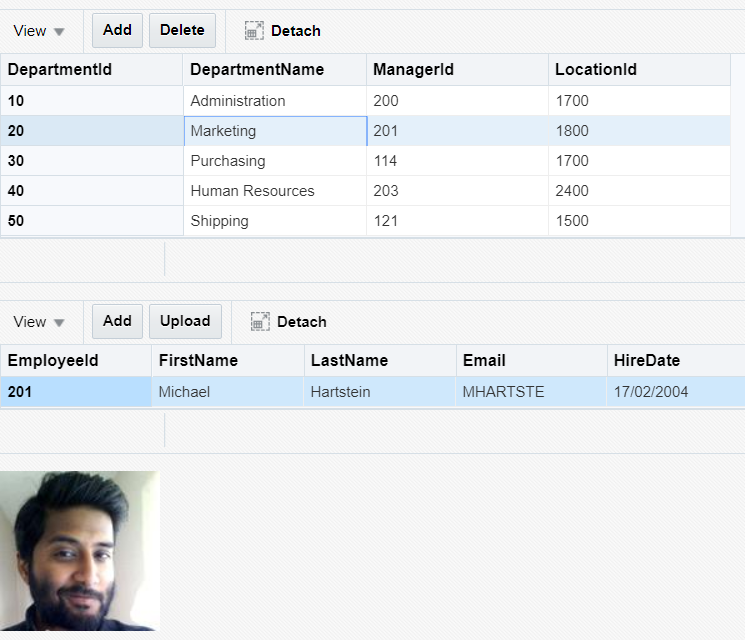The width and height of the screenshot is (745, 640).
Task: Click the Detach icon above the employees table
Action: [x=260, y=322]
